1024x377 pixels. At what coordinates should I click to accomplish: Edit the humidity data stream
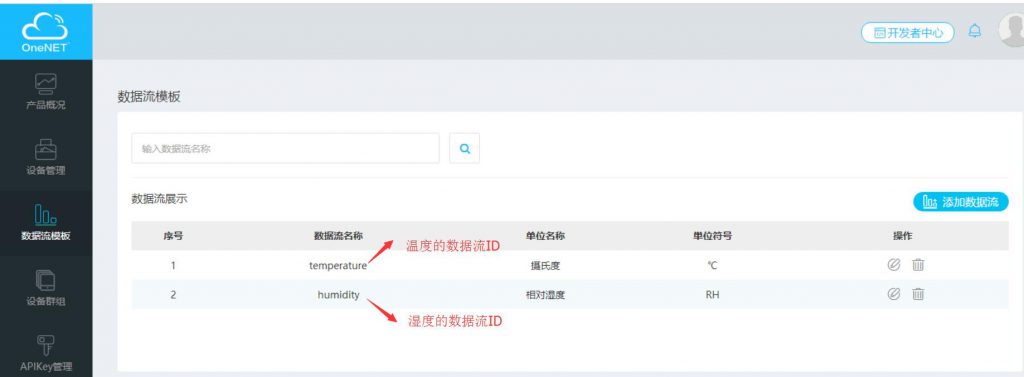click(893, 294)
